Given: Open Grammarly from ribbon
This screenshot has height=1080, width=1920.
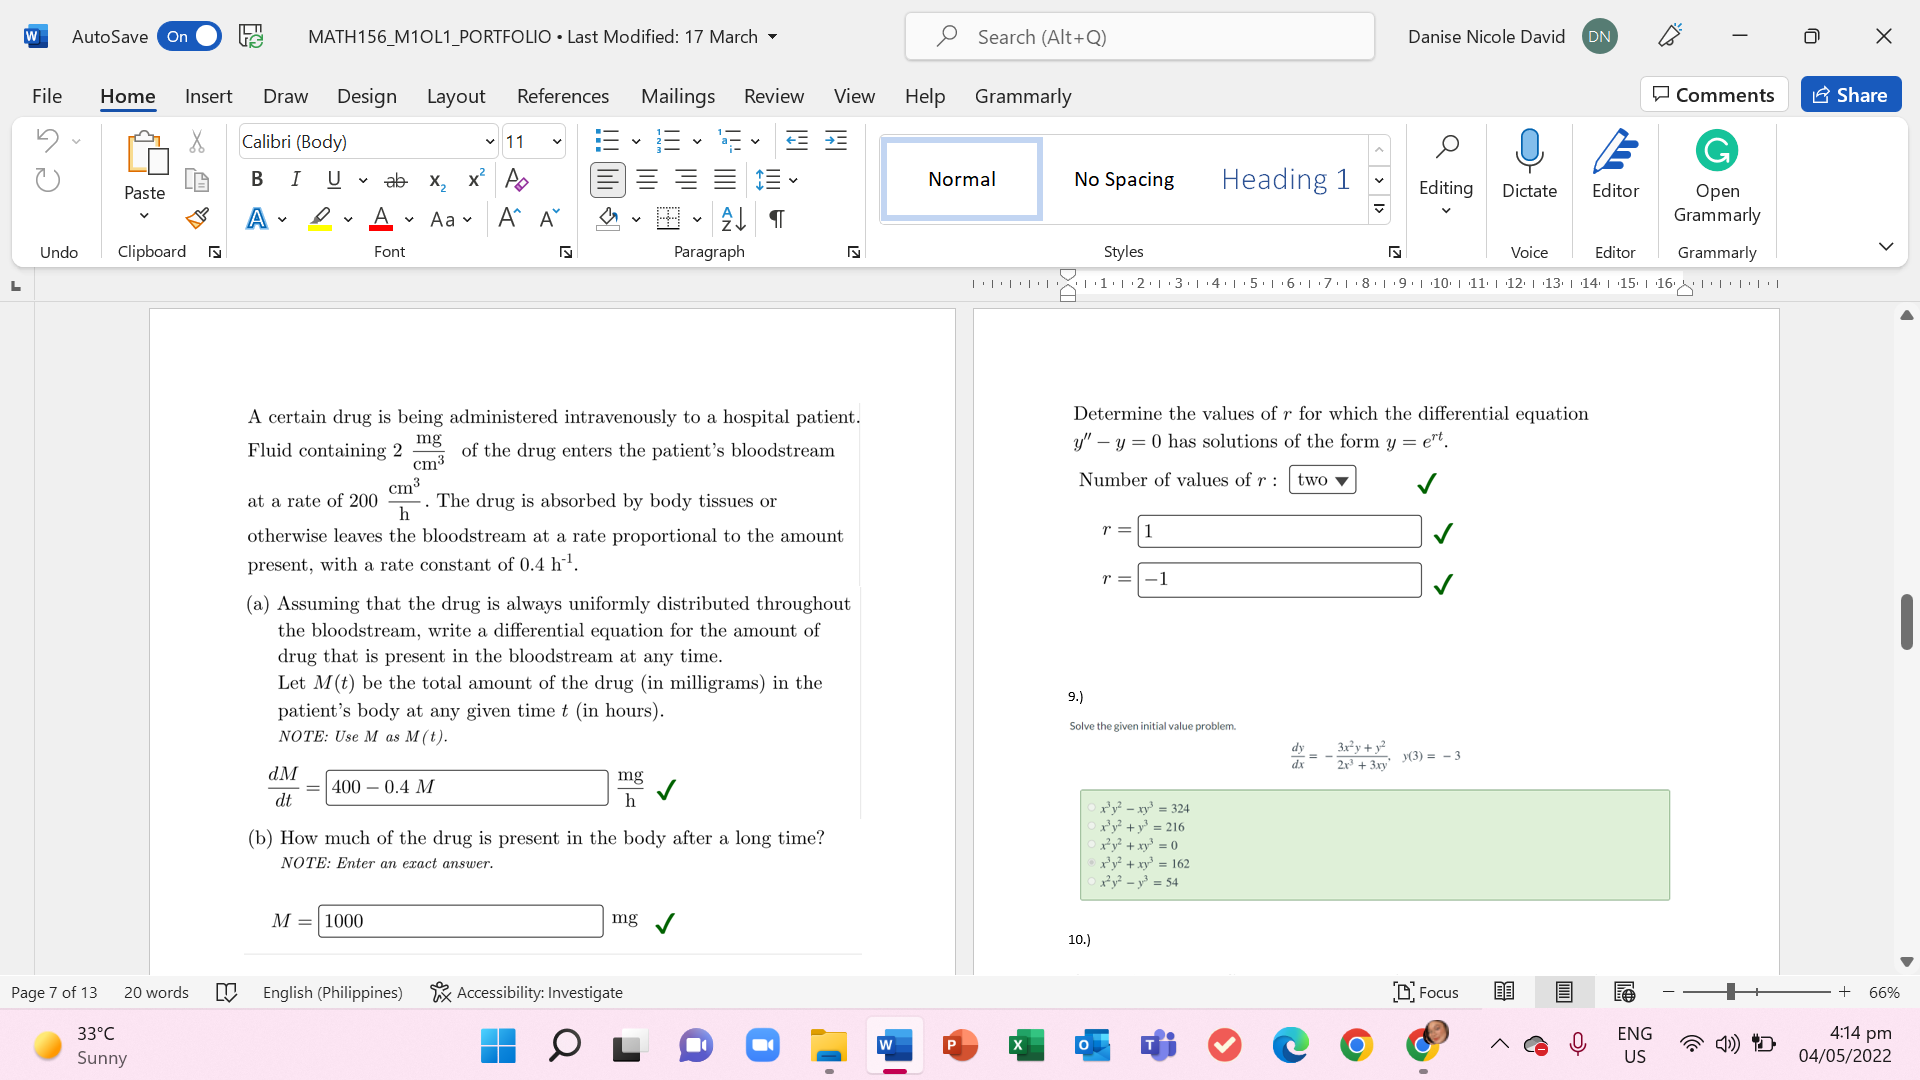Looking at the screenshot, I should [x=1717, y=178].
